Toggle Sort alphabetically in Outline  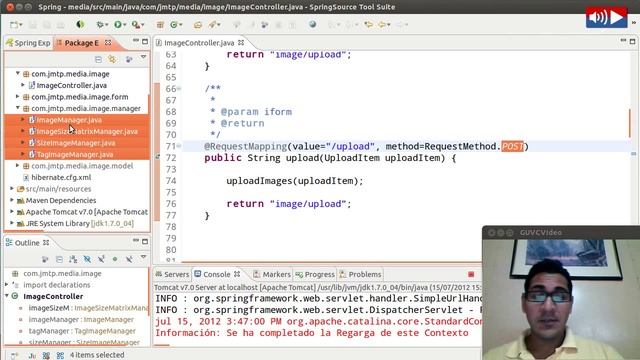click(x=73, y=259)
